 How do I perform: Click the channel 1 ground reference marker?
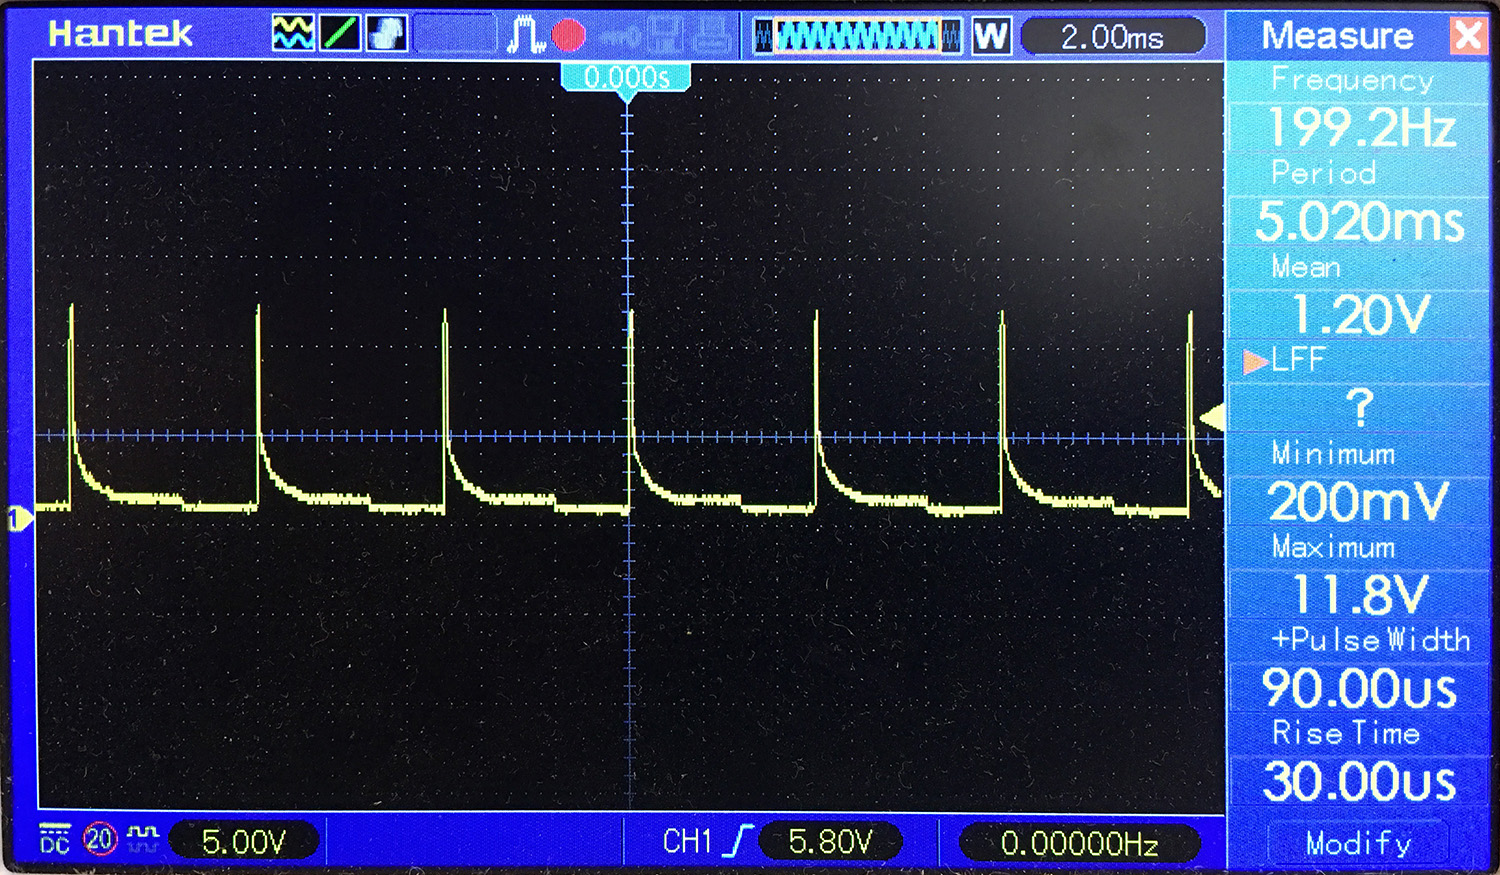pos(19,518)
